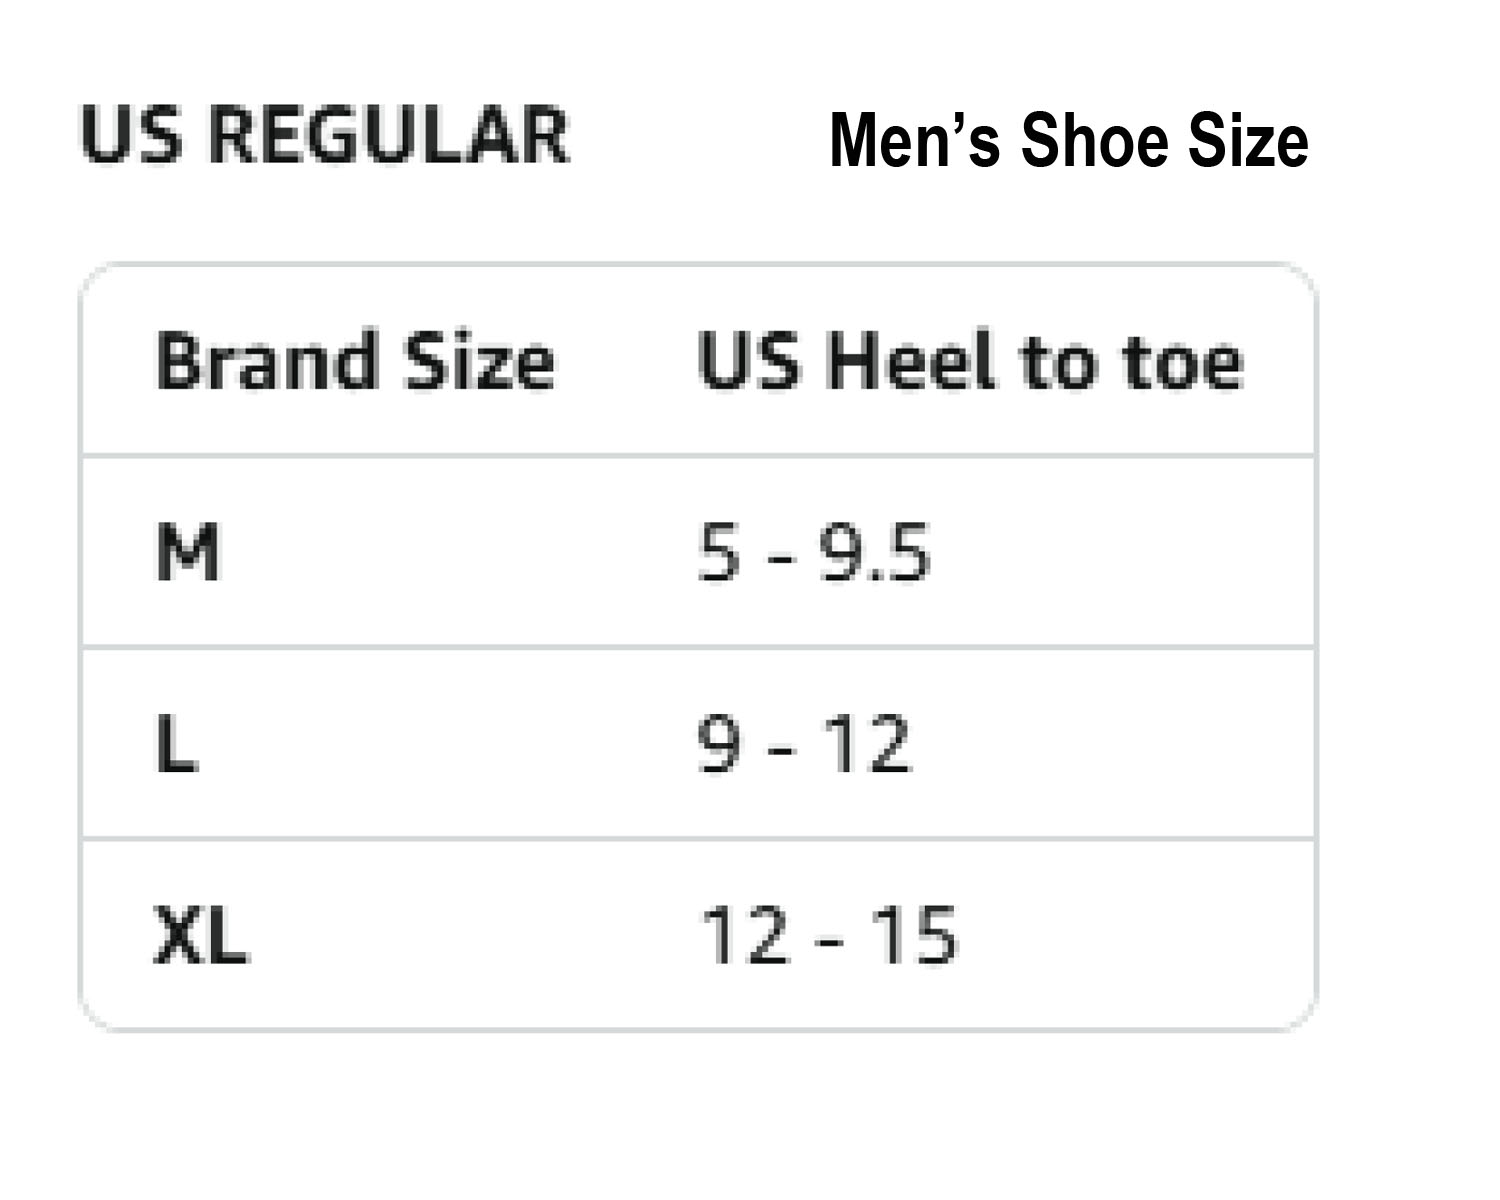Click the XL brand size cell
1500x1200 pixels.
(x=200, y=935)
